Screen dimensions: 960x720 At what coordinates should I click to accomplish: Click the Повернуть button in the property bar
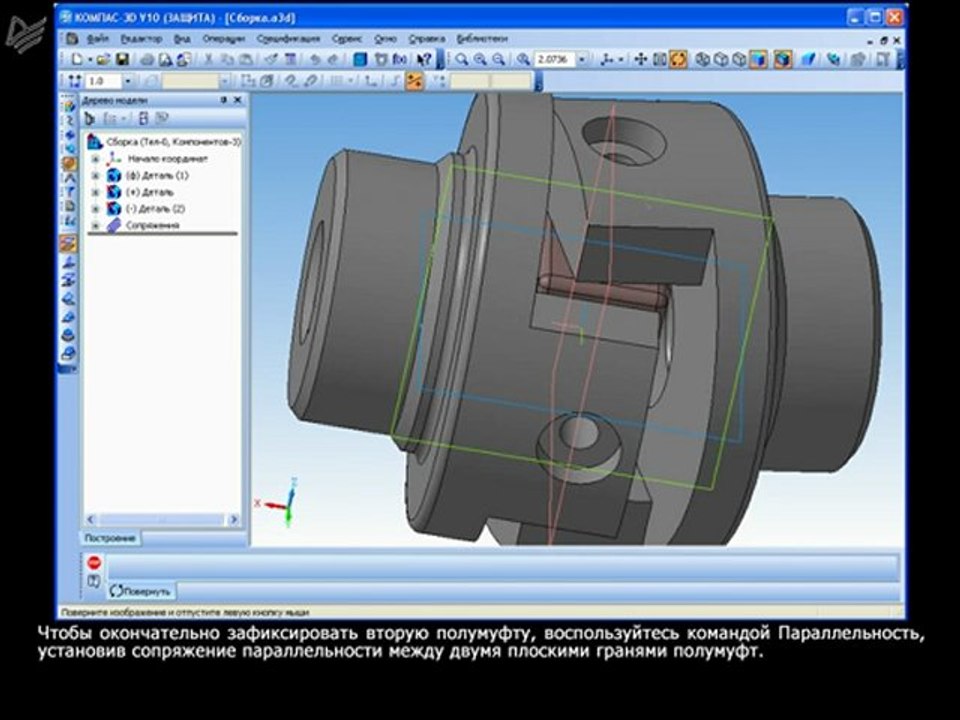click(141, 591)
